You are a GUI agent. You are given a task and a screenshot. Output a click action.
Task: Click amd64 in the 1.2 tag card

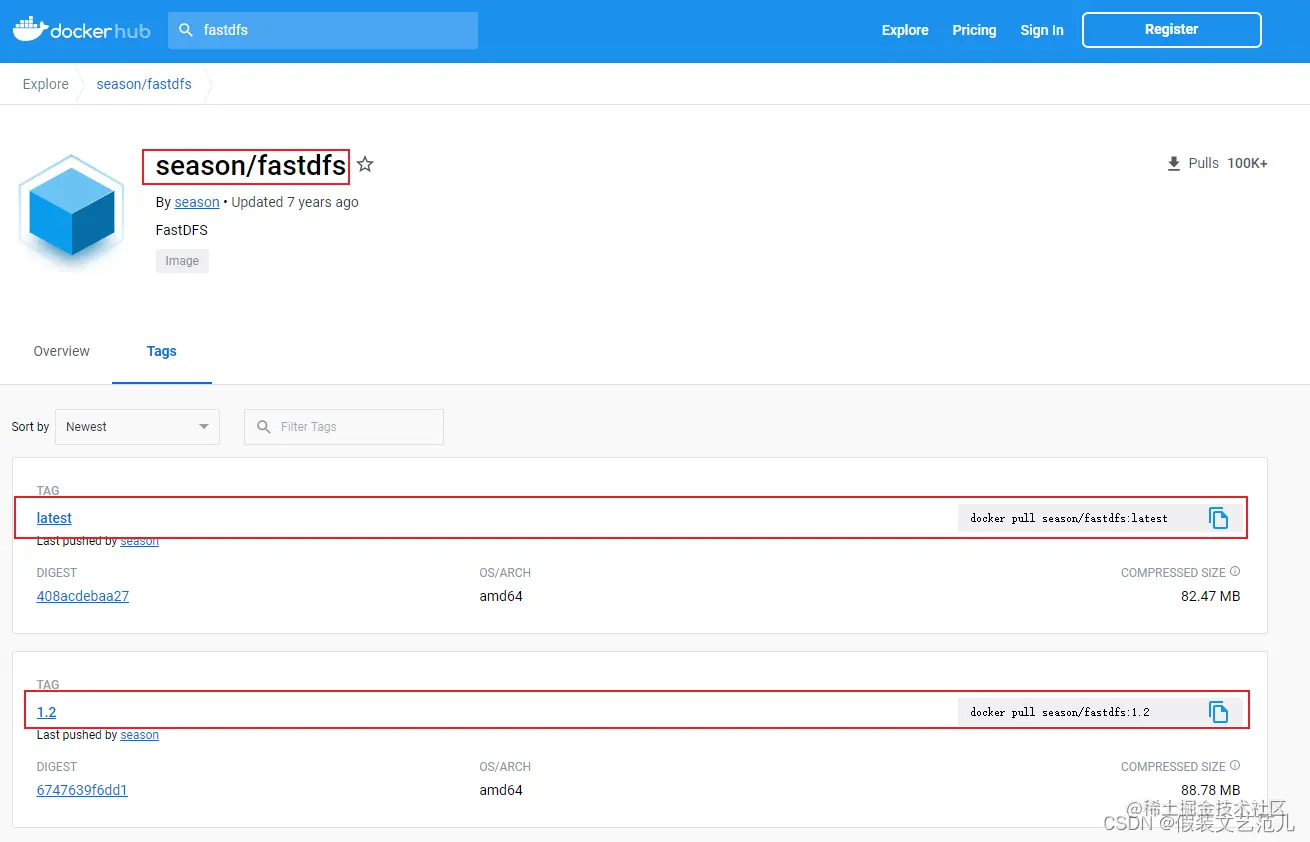tap(501, 790)
